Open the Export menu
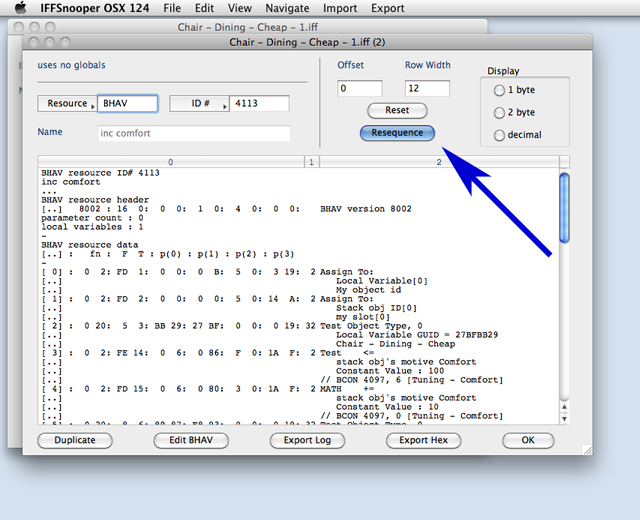640x520 pixels. point(388,8)
